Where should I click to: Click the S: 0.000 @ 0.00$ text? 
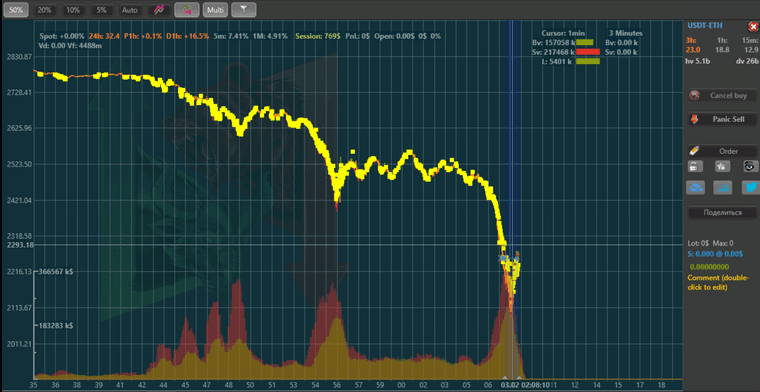tap(715, 253)
